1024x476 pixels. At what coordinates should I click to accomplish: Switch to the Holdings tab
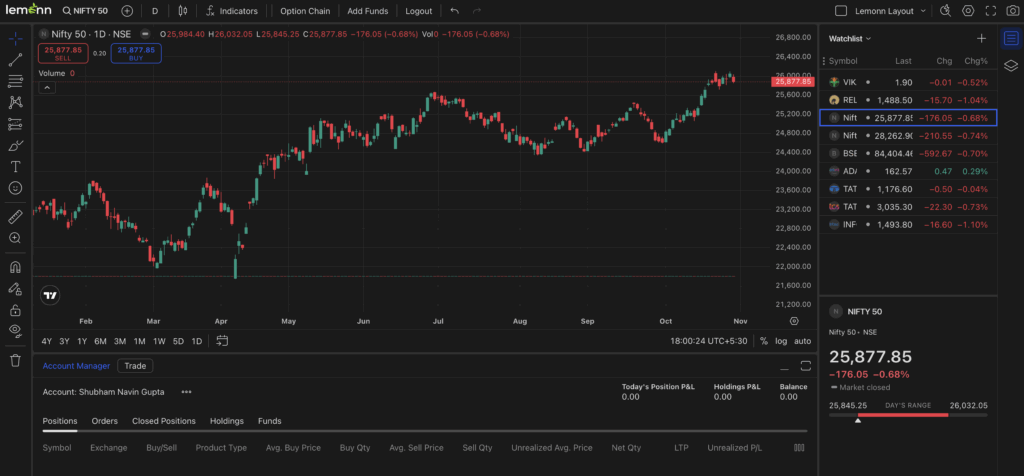226,421
